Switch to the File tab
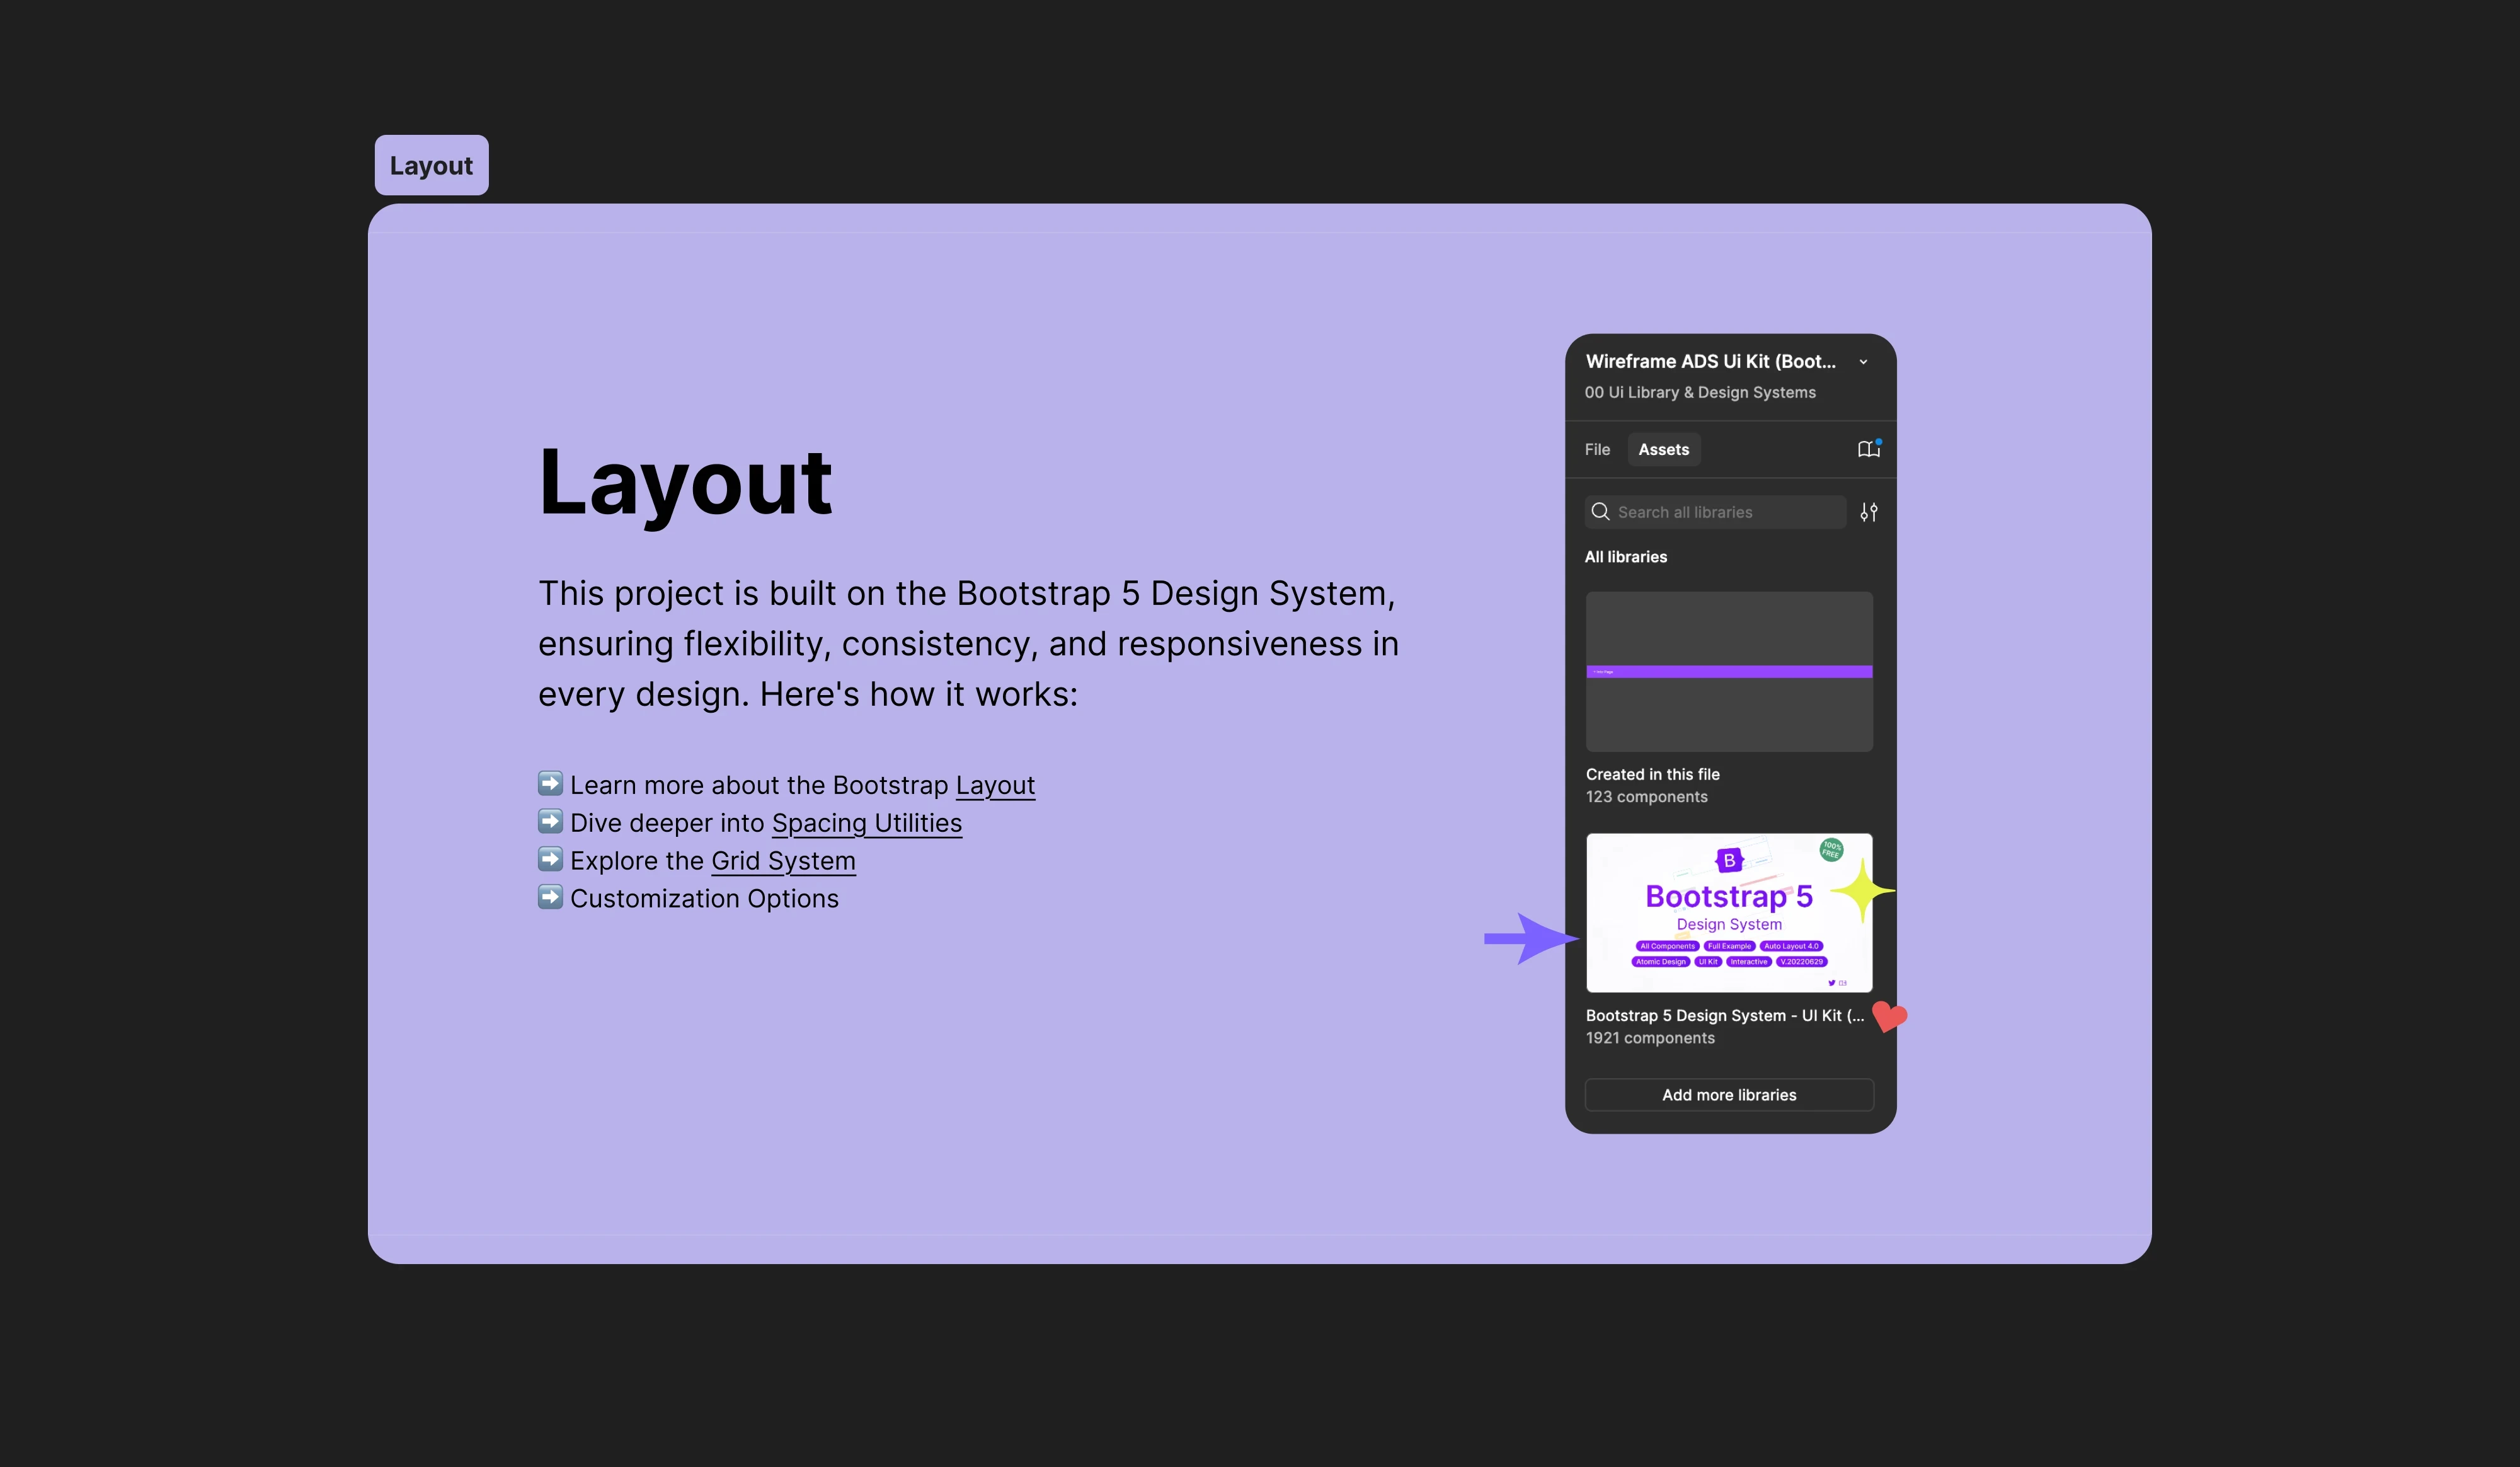 coord(1597,450)
